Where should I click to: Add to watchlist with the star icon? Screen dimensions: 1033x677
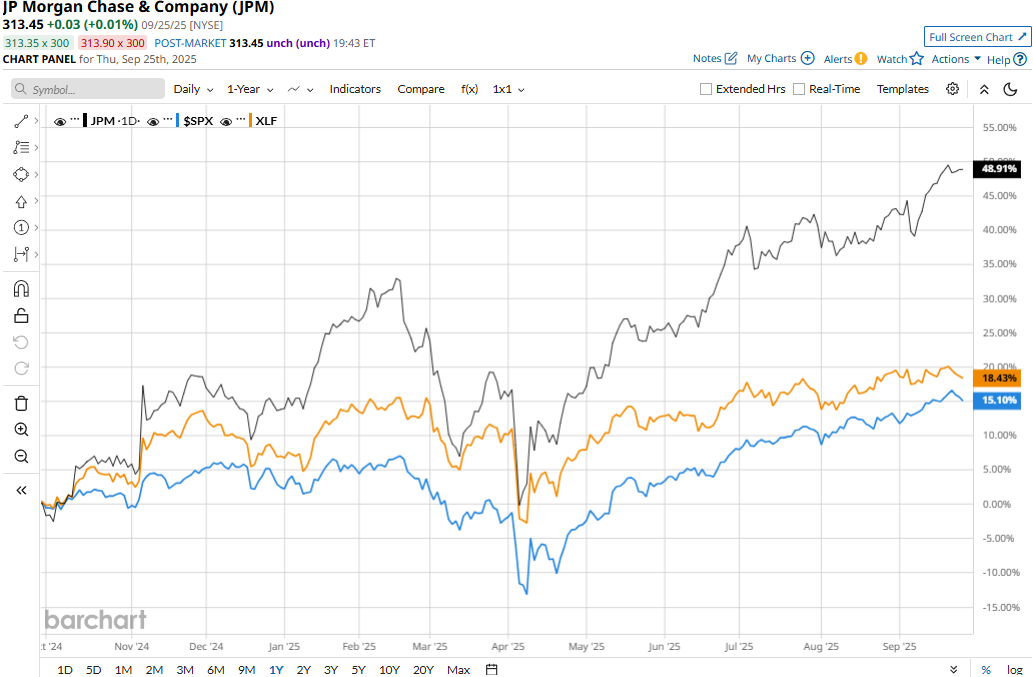click(x=916, y=59)
